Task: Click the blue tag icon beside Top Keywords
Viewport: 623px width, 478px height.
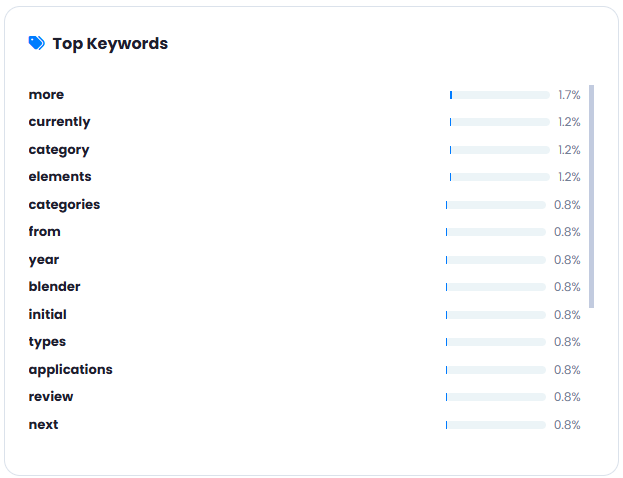Action: click(x=37, y=43)
